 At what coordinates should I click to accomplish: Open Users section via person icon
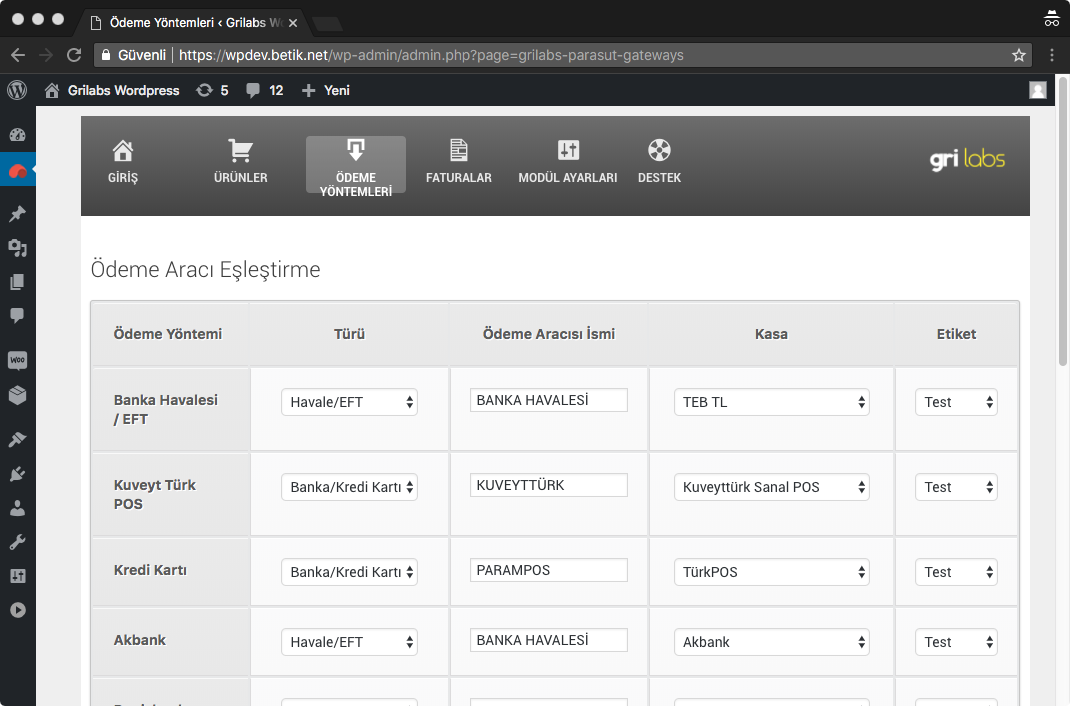click(x=17, y=508)
